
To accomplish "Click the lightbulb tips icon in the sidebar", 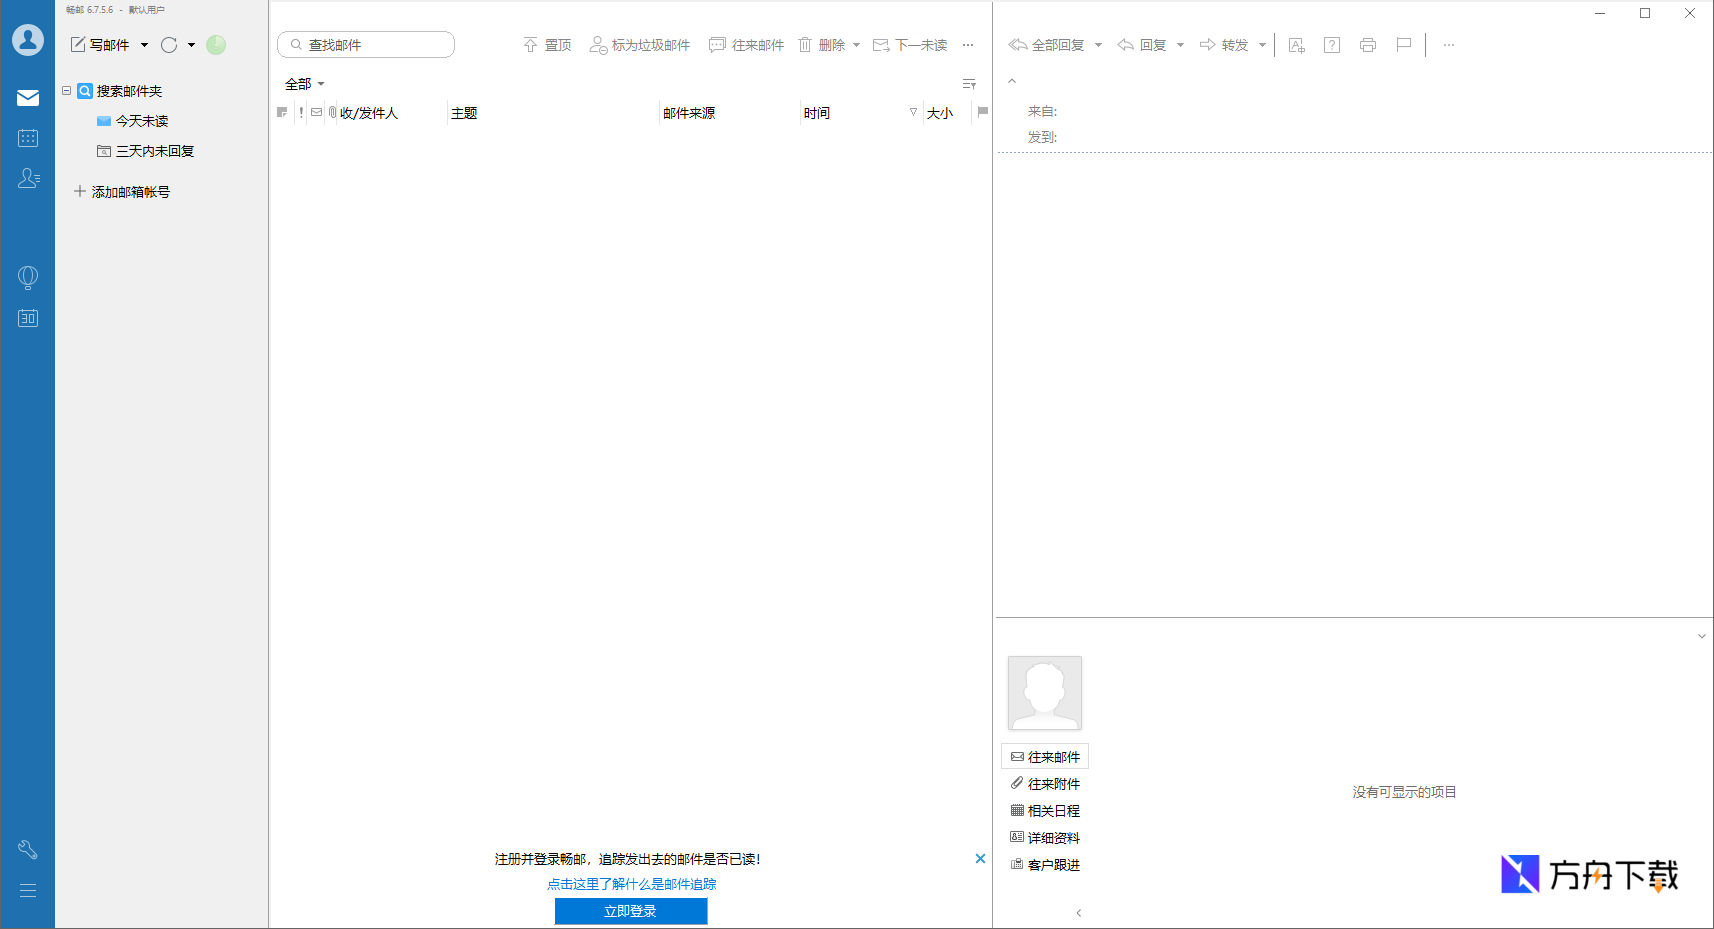I will pyautogui.click(x=28, y=277).
